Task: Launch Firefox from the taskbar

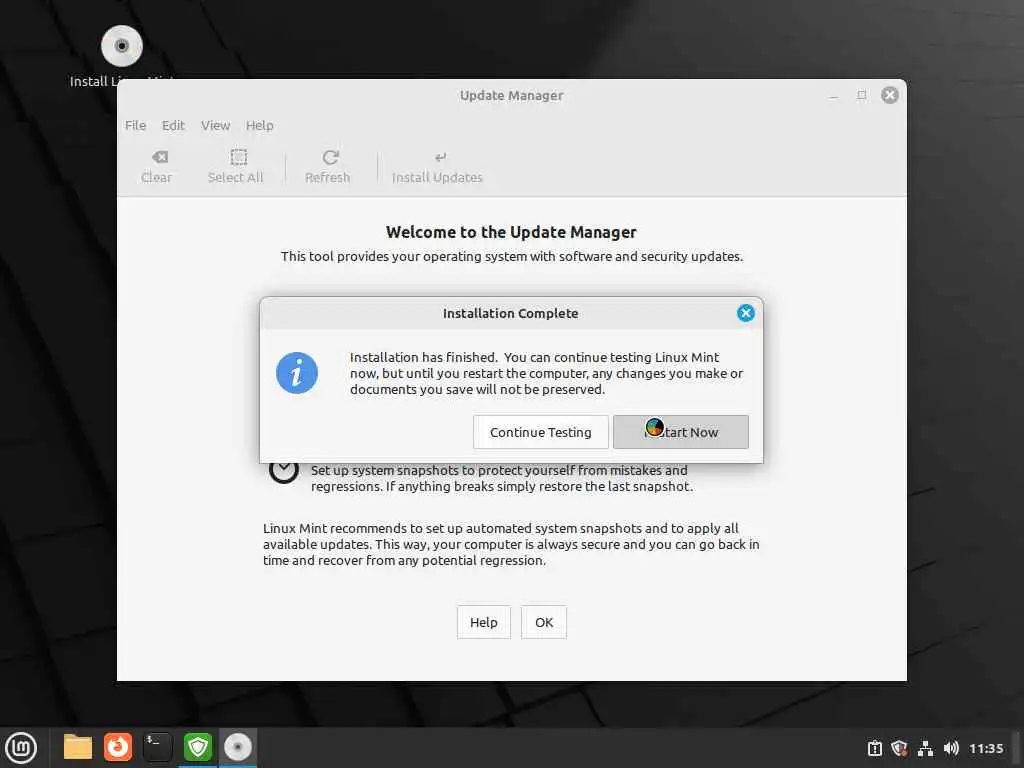Action: pyautogui.click(x=118, y=747)
